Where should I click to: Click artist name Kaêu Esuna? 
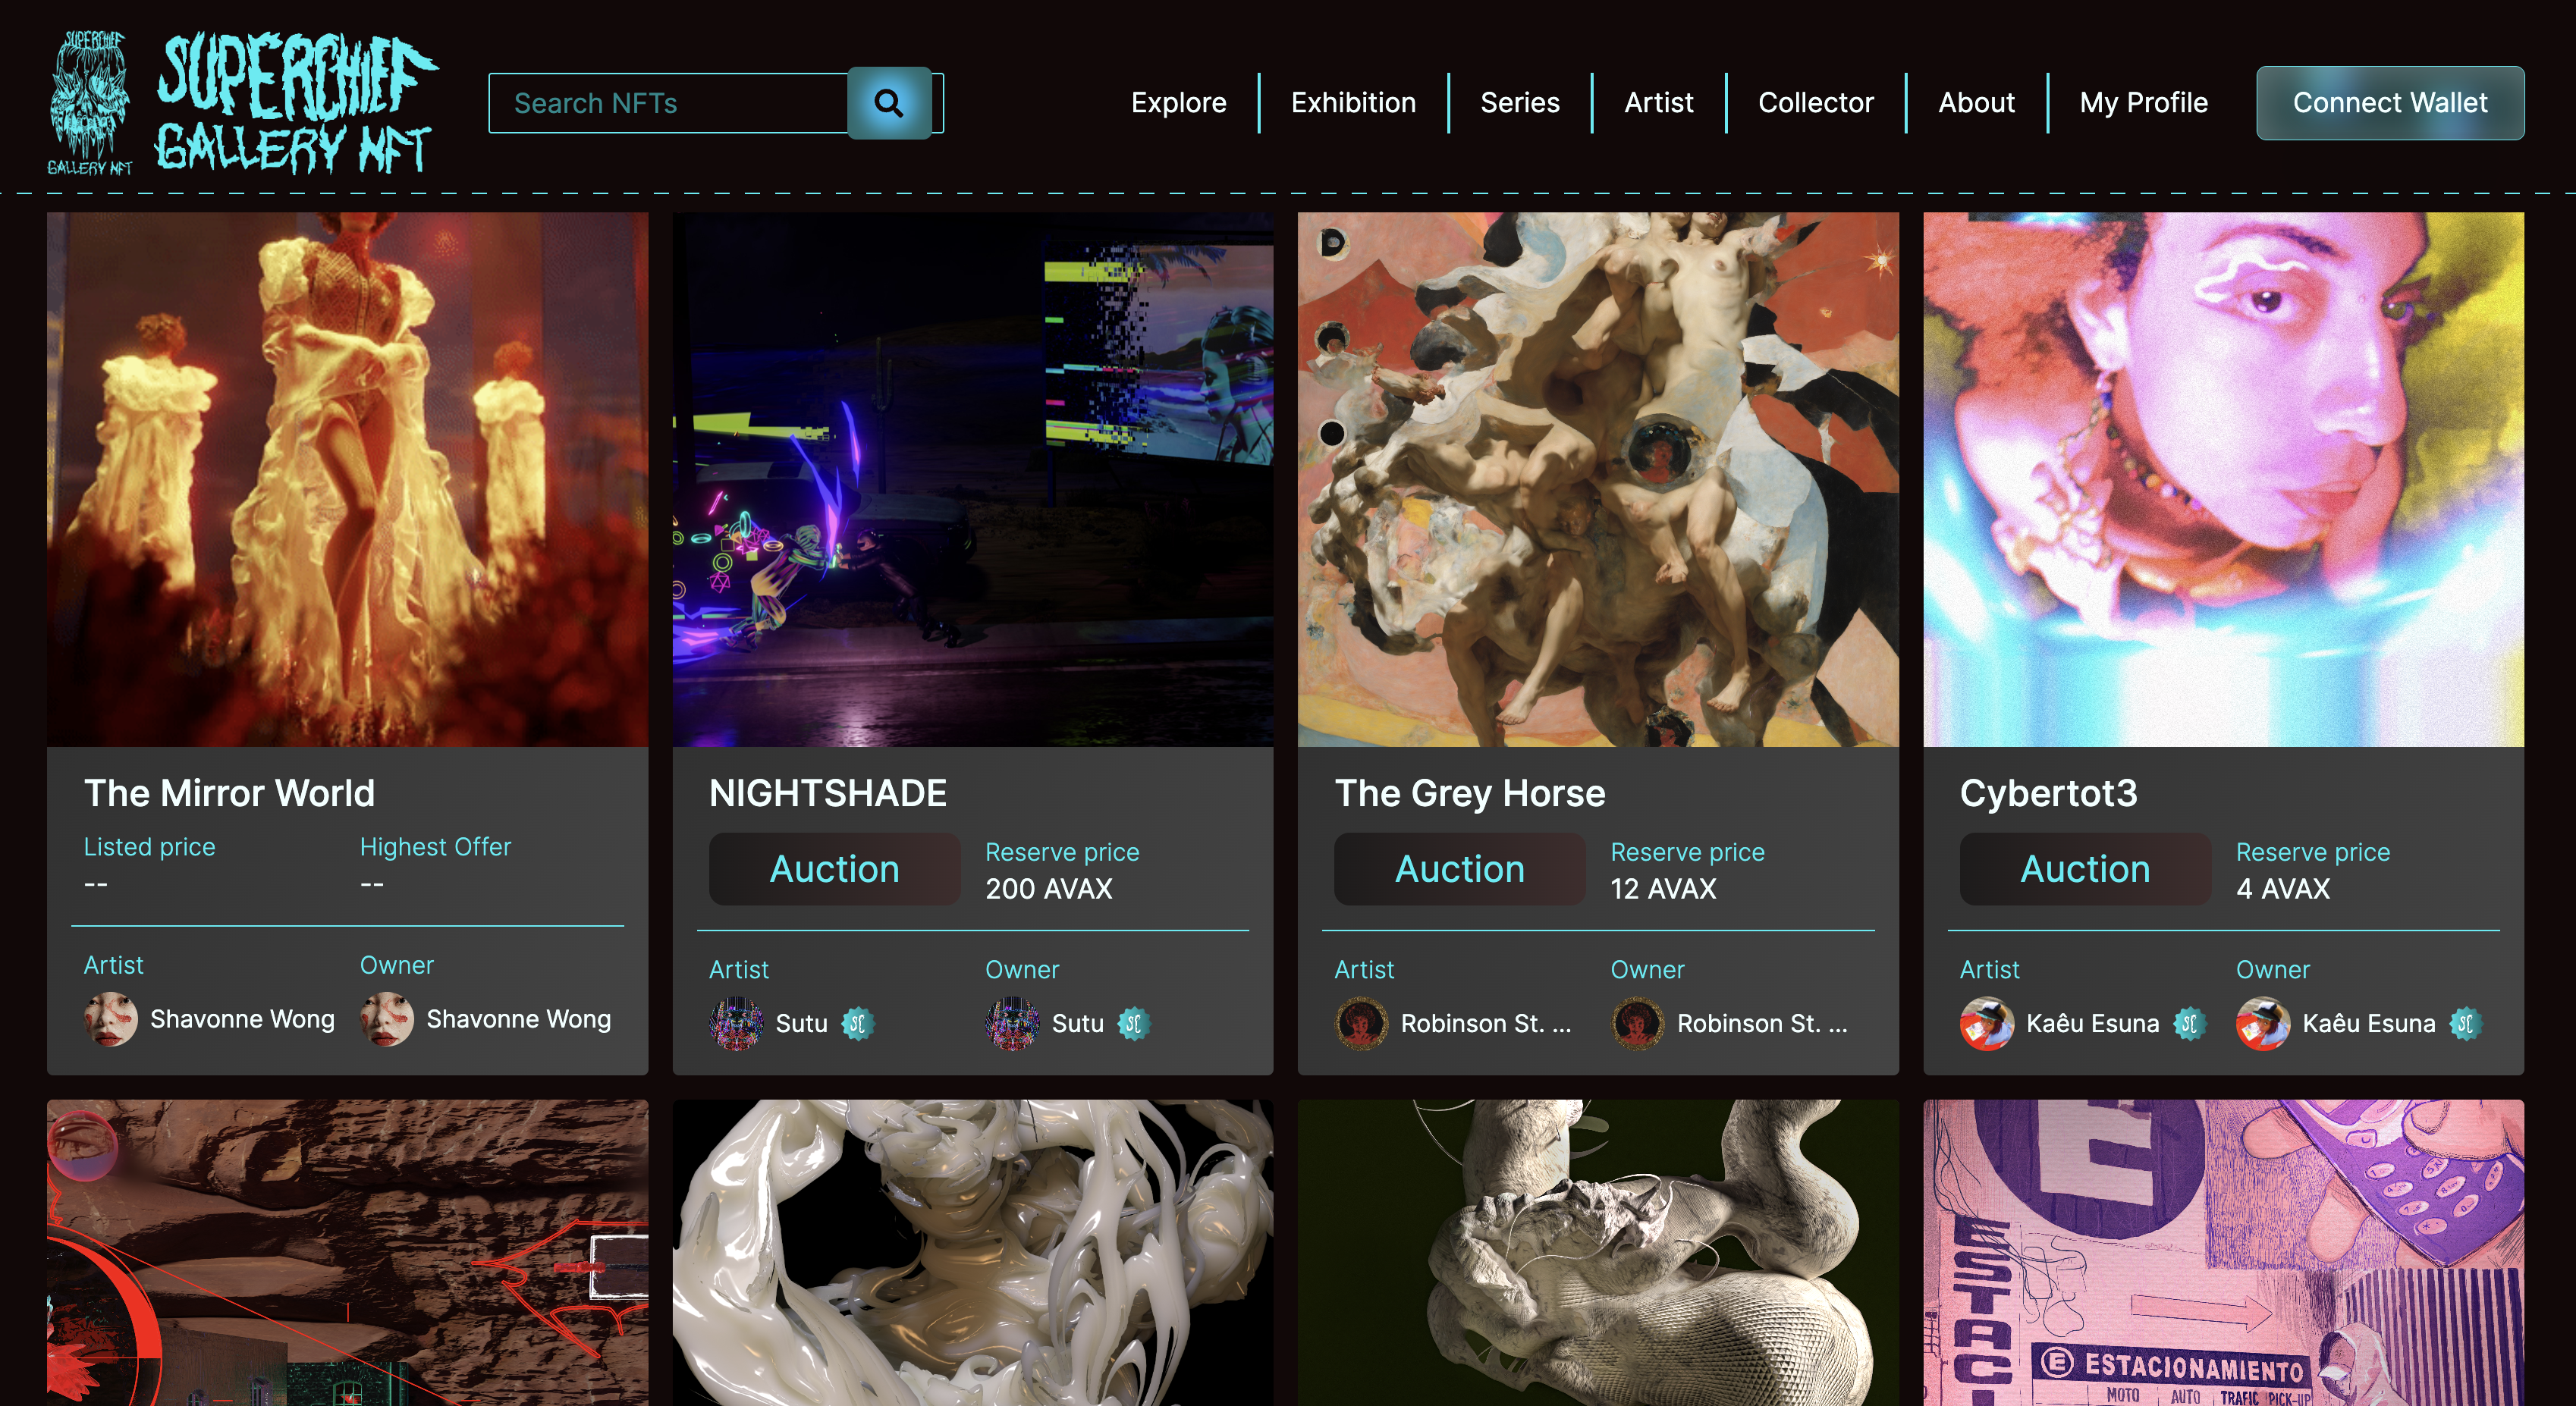coord(2092,1023)
